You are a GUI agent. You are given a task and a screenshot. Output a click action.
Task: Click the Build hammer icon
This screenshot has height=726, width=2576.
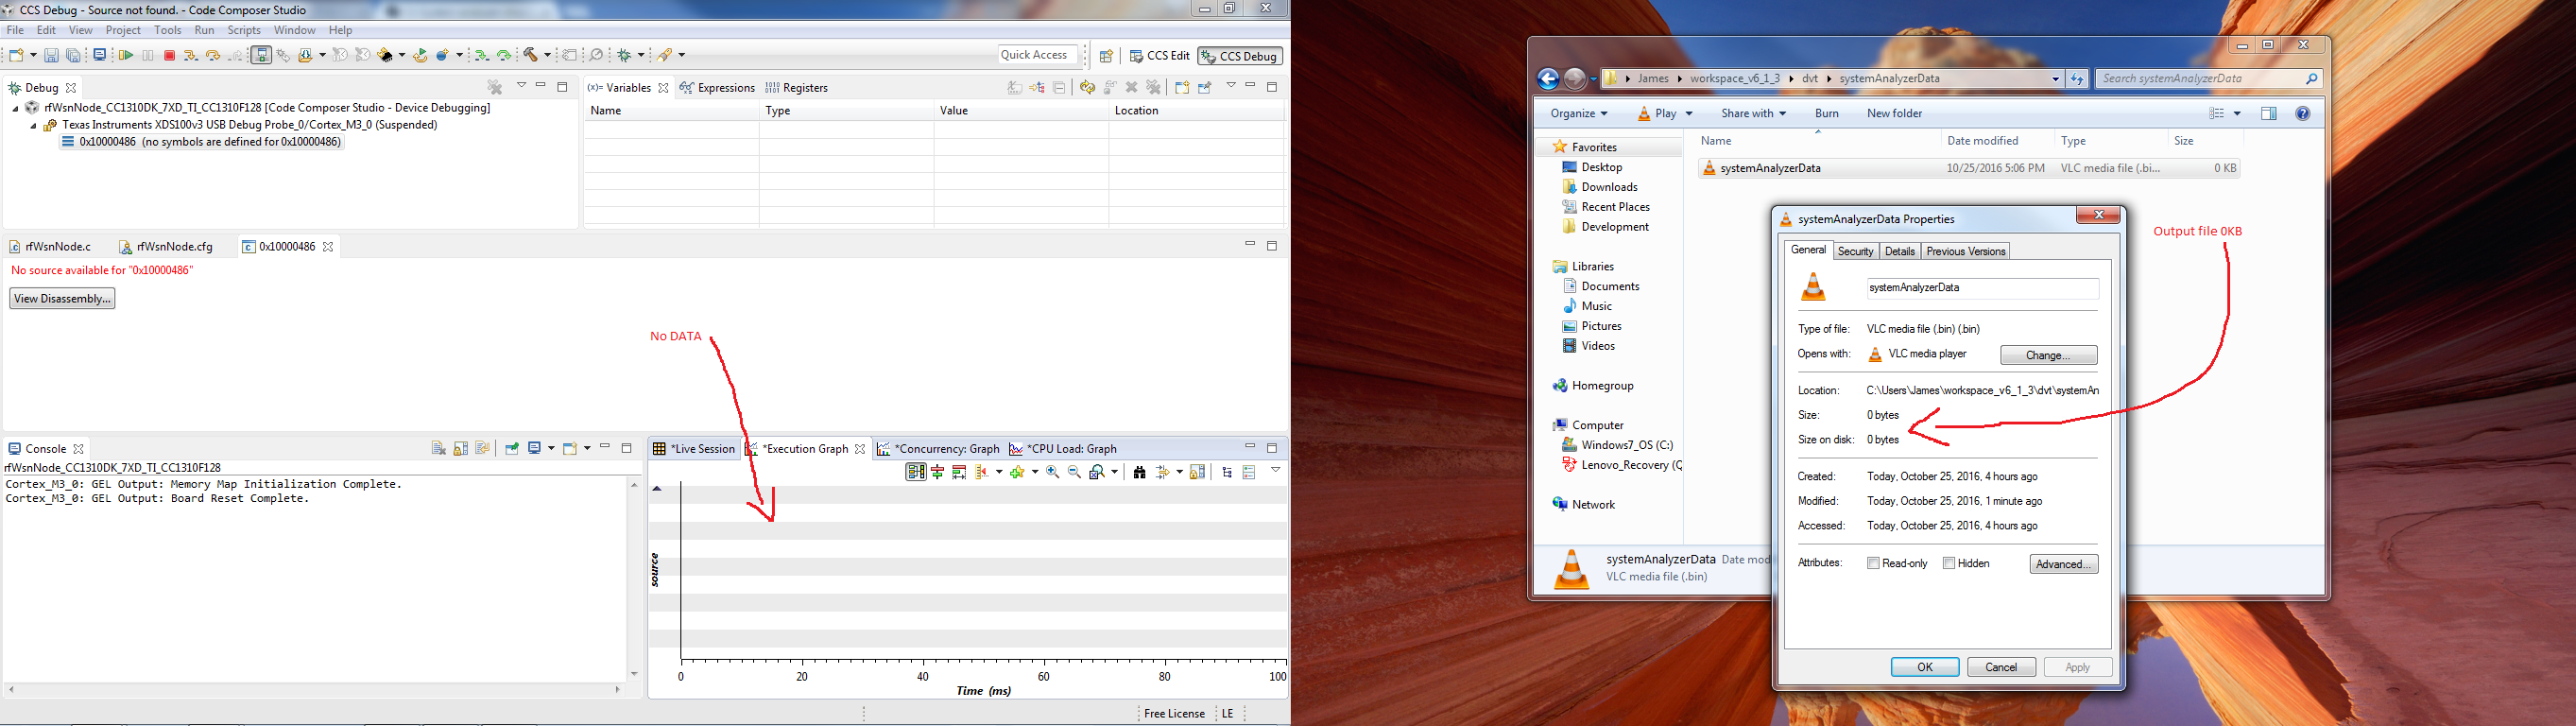[530, 55]
